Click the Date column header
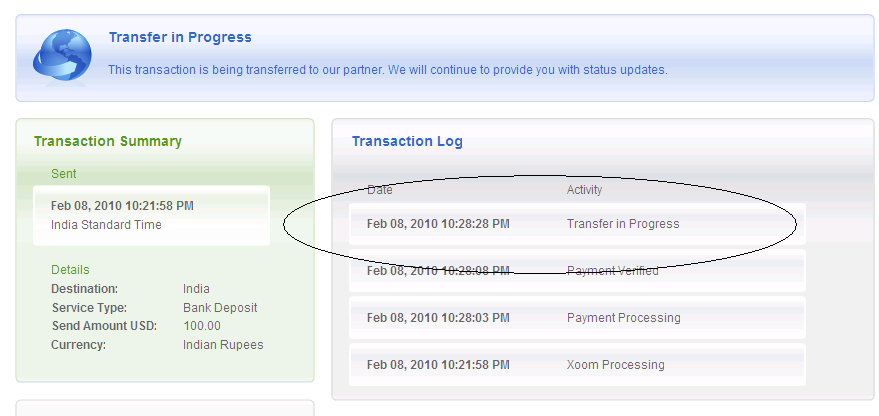Screen dimensions: 879x416 pyautogui.click(x=380, y=190)
